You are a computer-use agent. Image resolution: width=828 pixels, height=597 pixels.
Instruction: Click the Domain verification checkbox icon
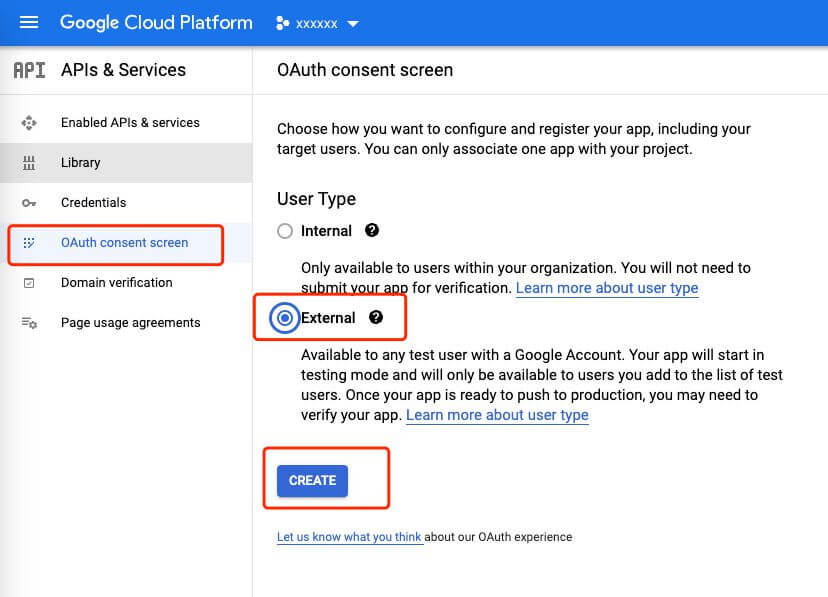coord(29,283)
